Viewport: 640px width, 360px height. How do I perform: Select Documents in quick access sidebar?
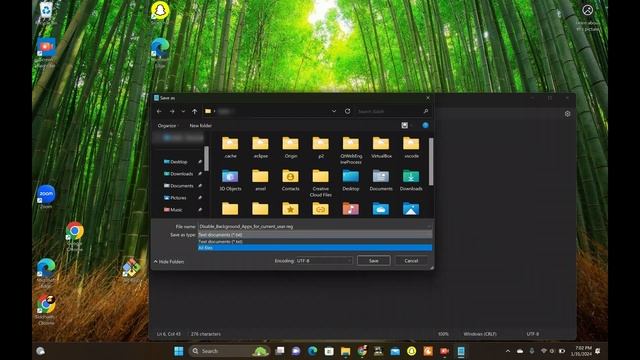(182, 186)
